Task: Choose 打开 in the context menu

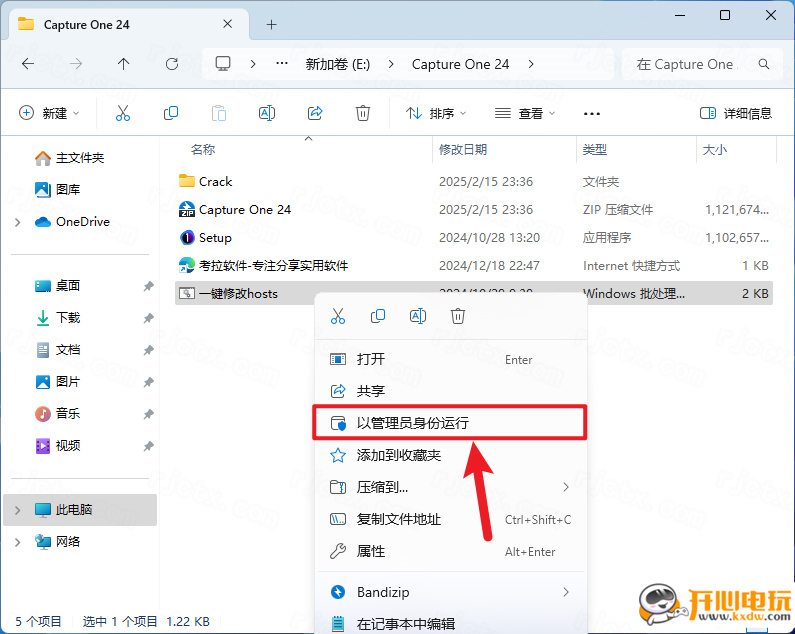Action: (x=451, y=359)
